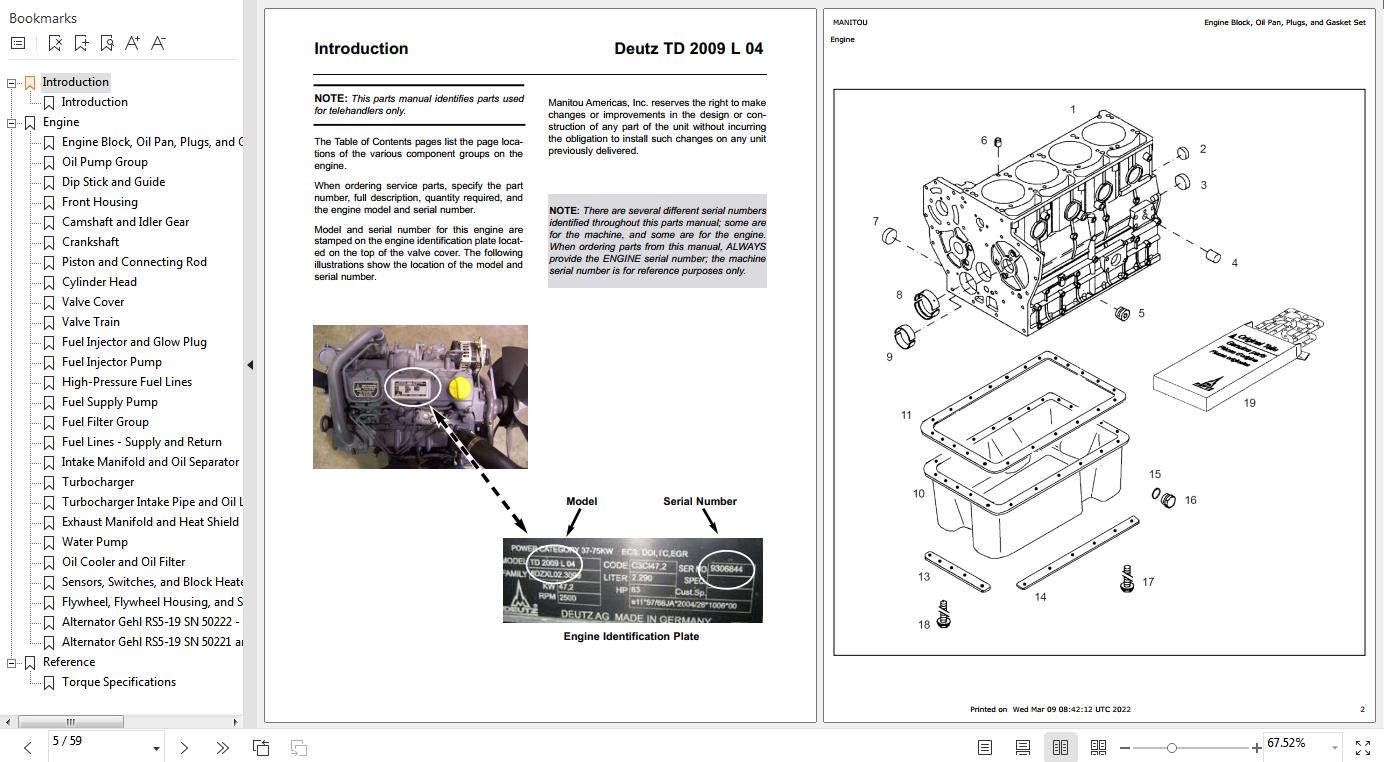Open Camshaft and Idler Gear bookmark
The image size is (1384, 762).
125,222
